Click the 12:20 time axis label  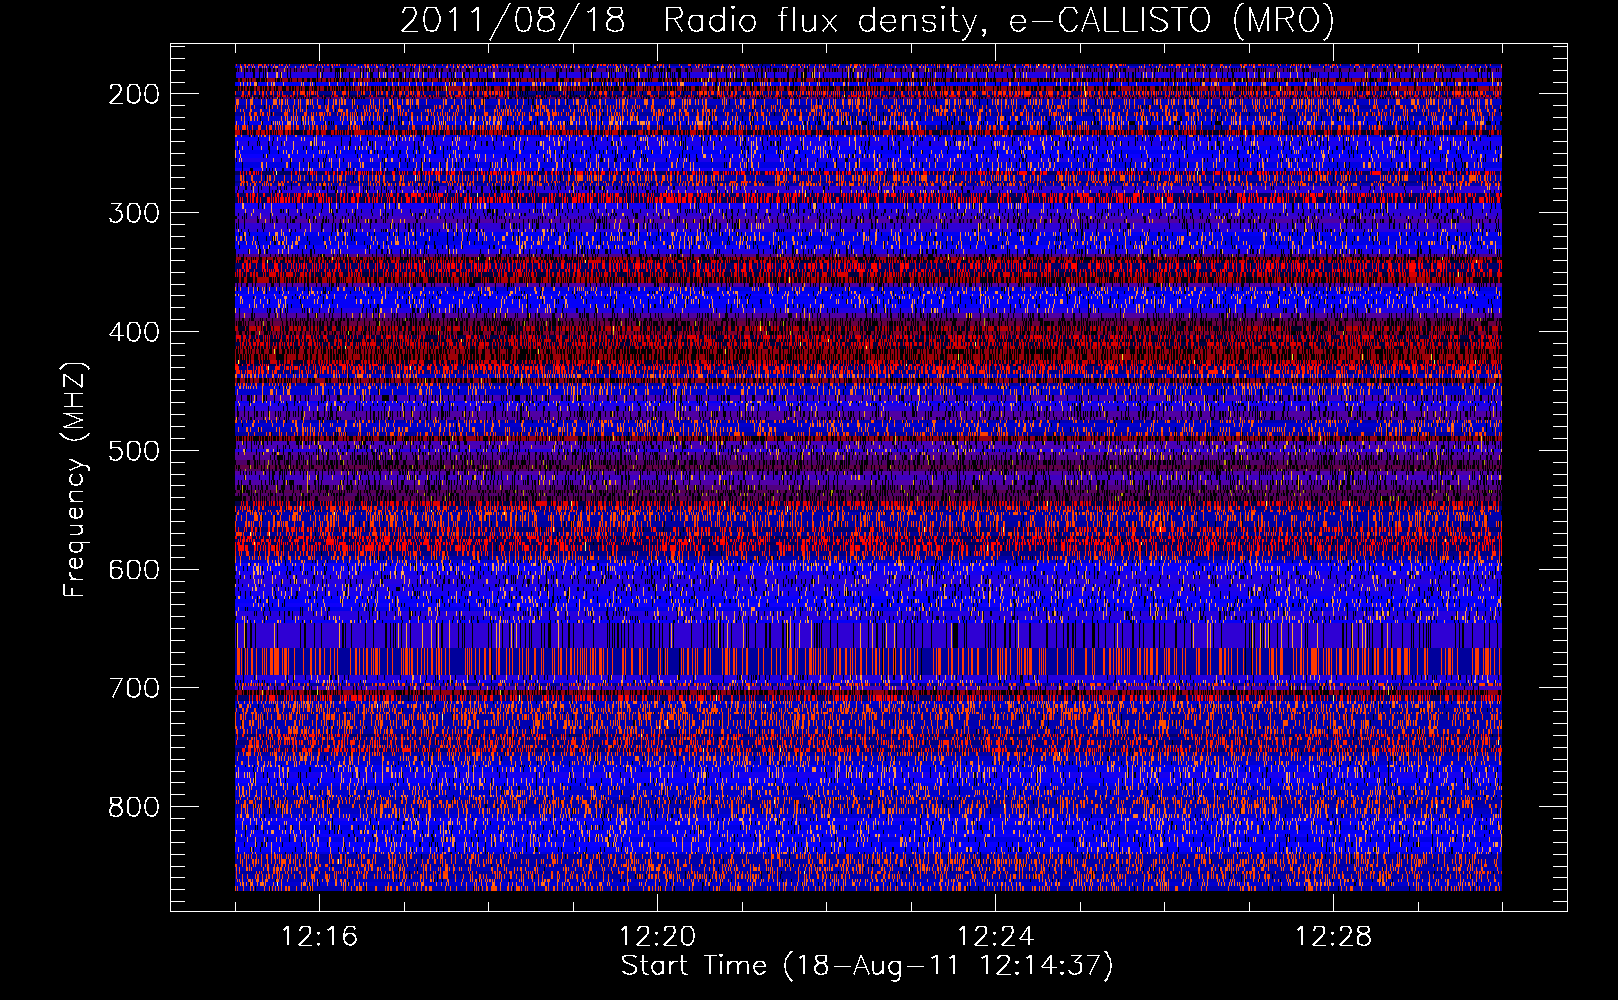pos(657,937)
